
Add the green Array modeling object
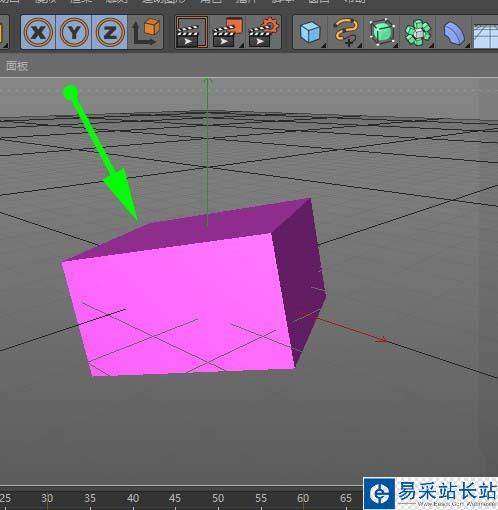[x=418, y=32]
